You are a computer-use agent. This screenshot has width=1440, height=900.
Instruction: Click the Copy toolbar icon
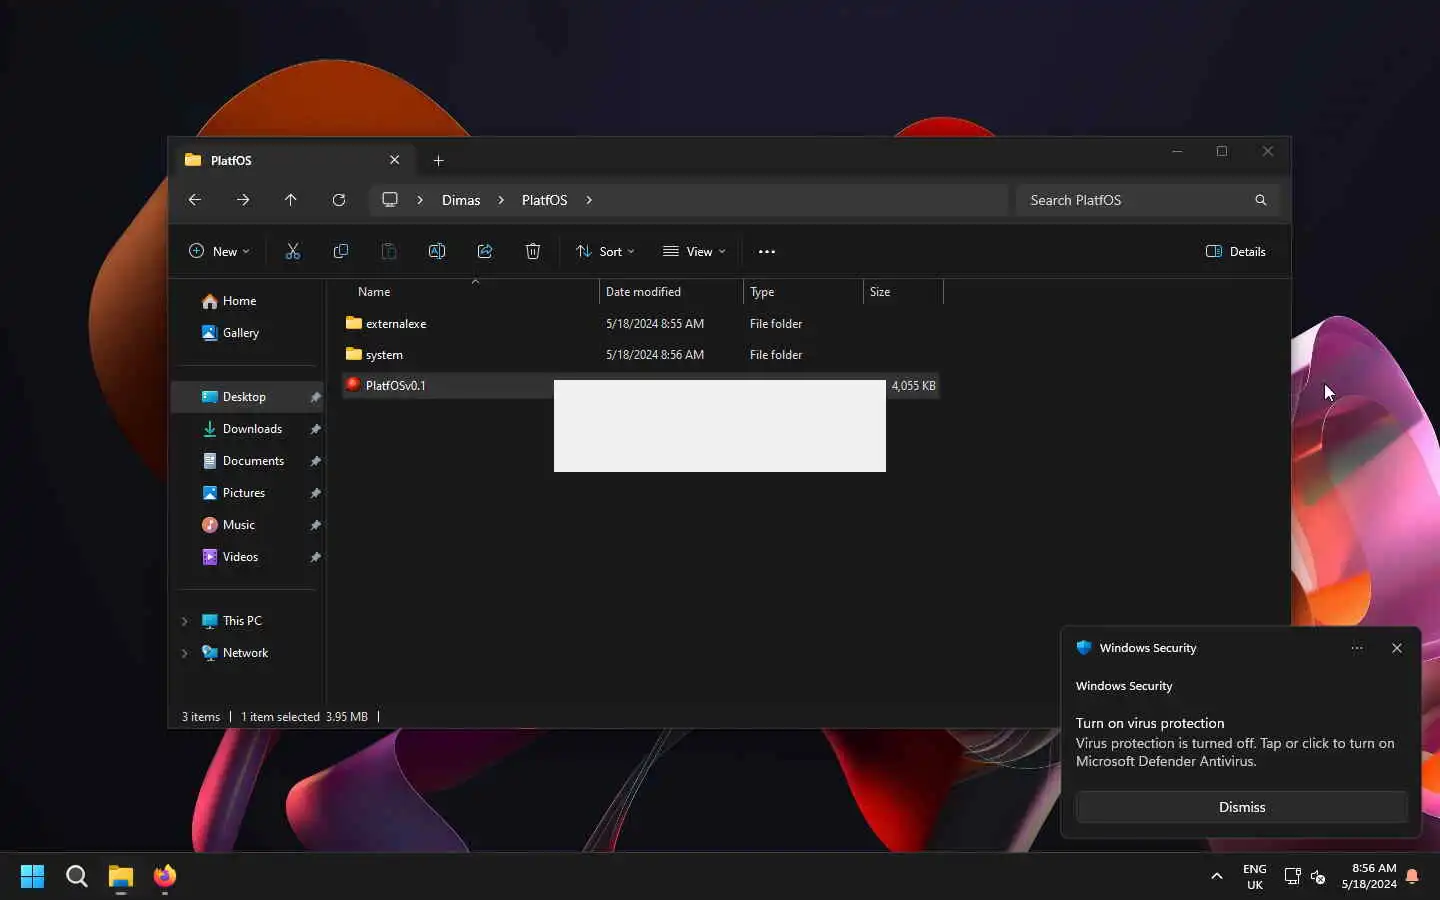pyautogui.click(x=341, y=251)
